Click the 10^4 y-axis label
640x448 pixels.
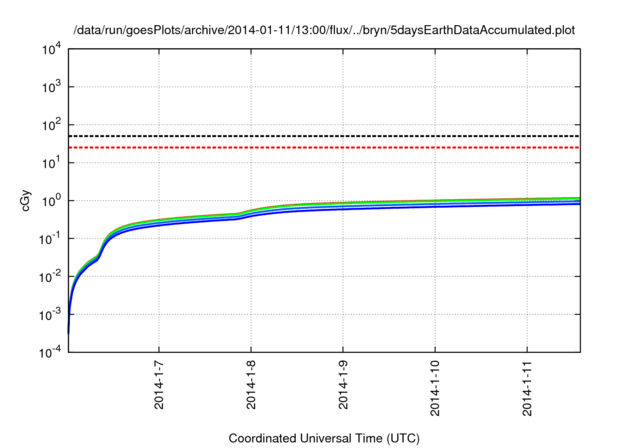[51, 50]
